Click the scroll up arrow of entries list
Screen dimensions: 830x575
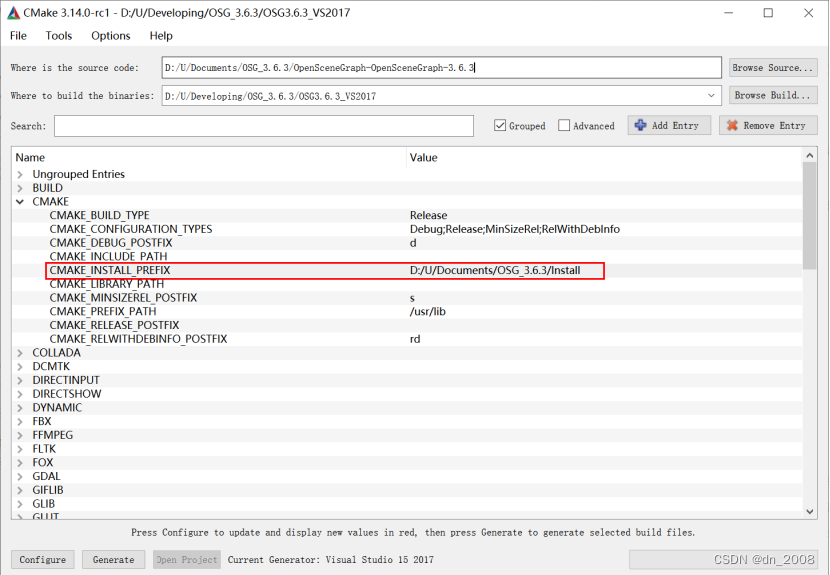click(809, 155)
